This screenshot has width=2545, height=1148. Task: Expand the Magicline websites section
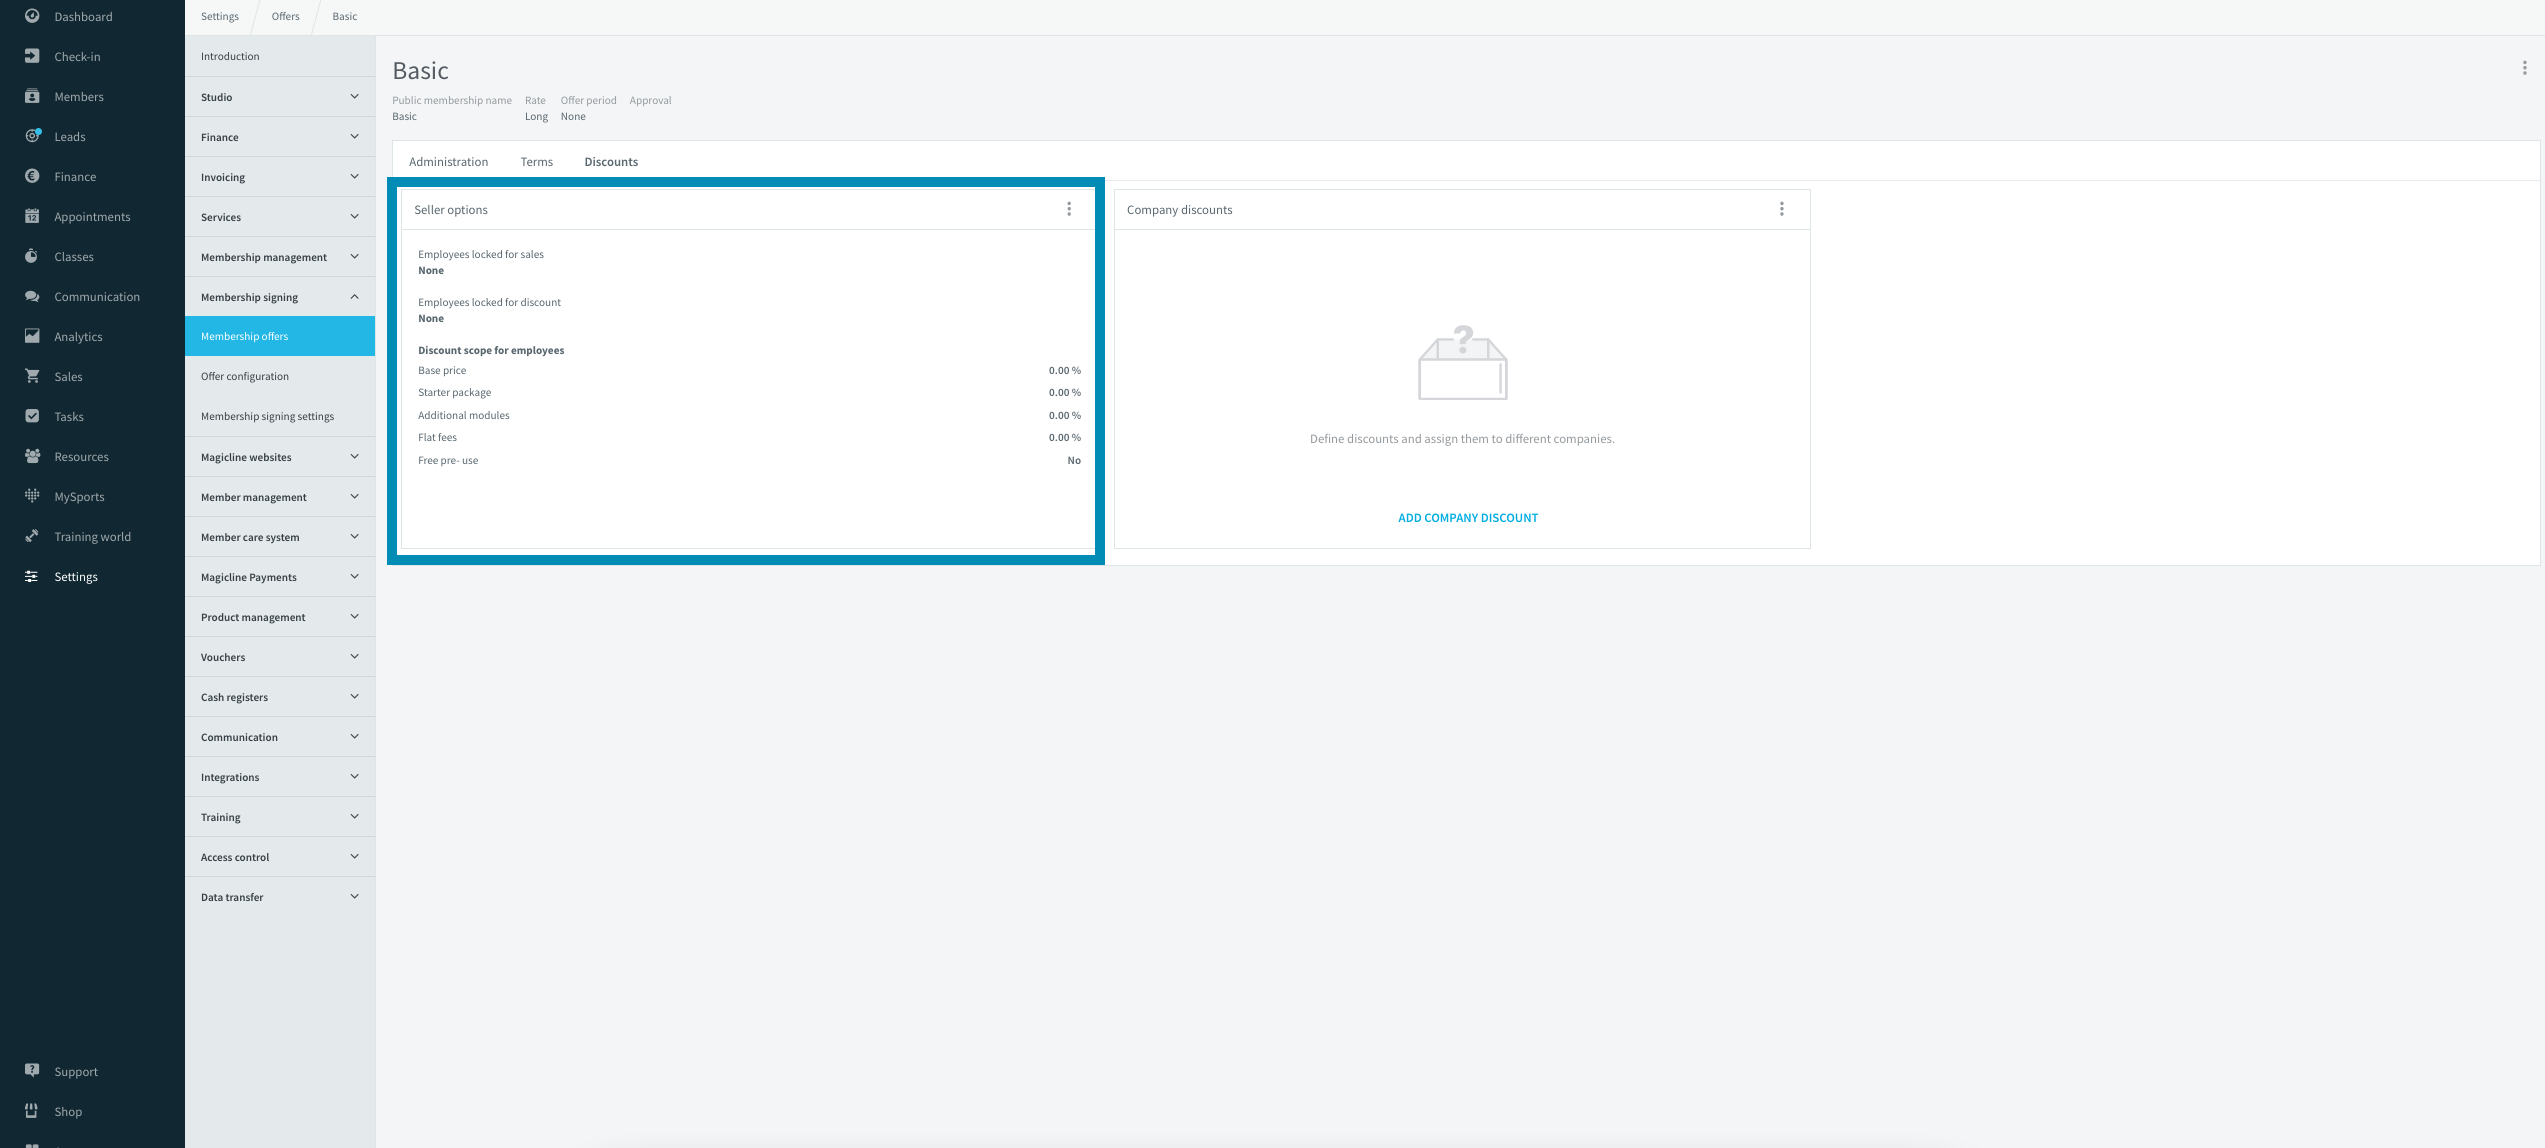click(x=280, y=457)
